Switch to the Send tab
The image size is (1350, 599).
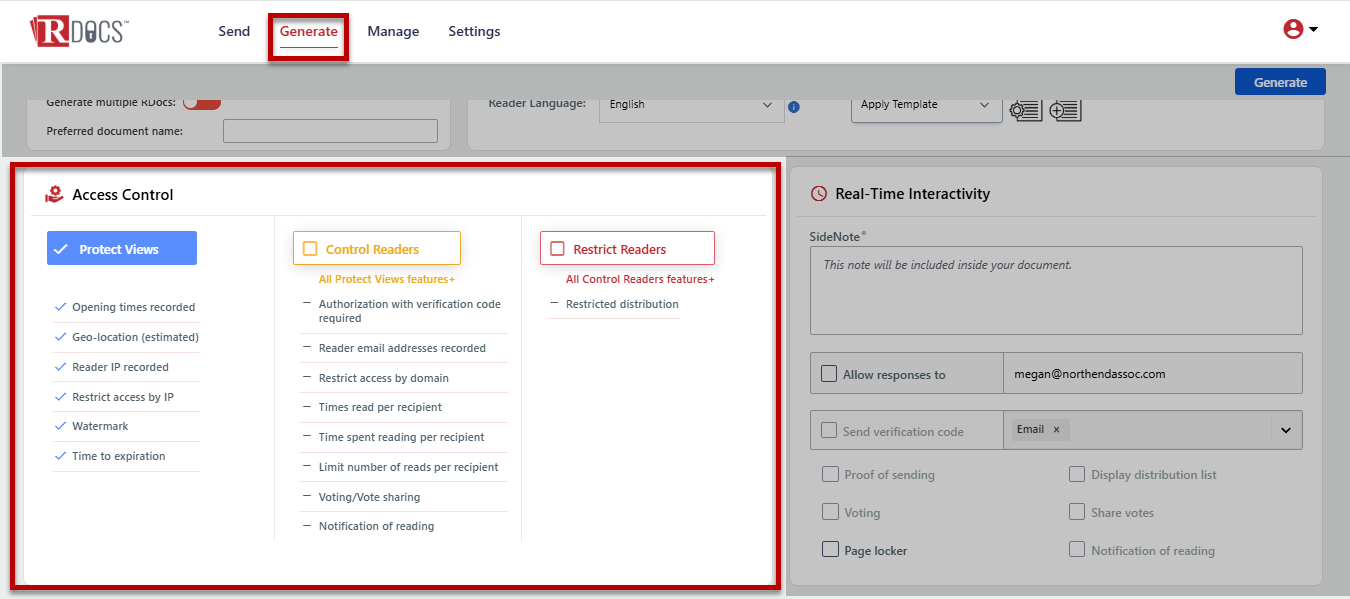[234, 31]
